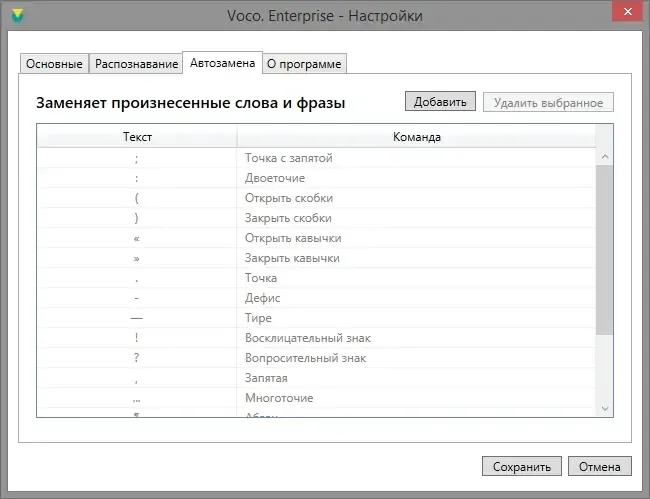Click the Команда column header

tap(417, 137)
